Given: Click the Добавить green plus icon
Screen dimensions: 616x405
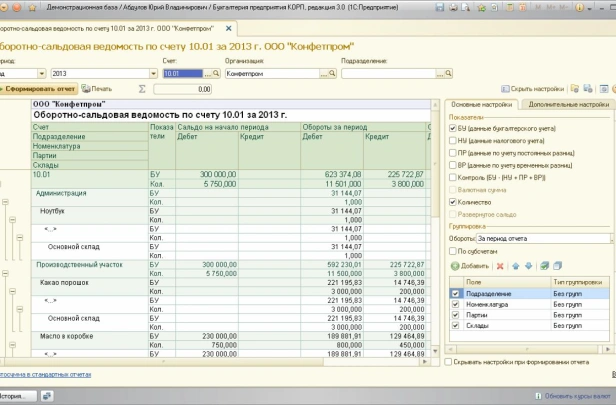Looking at the screenshot, I should coord(455,266).
